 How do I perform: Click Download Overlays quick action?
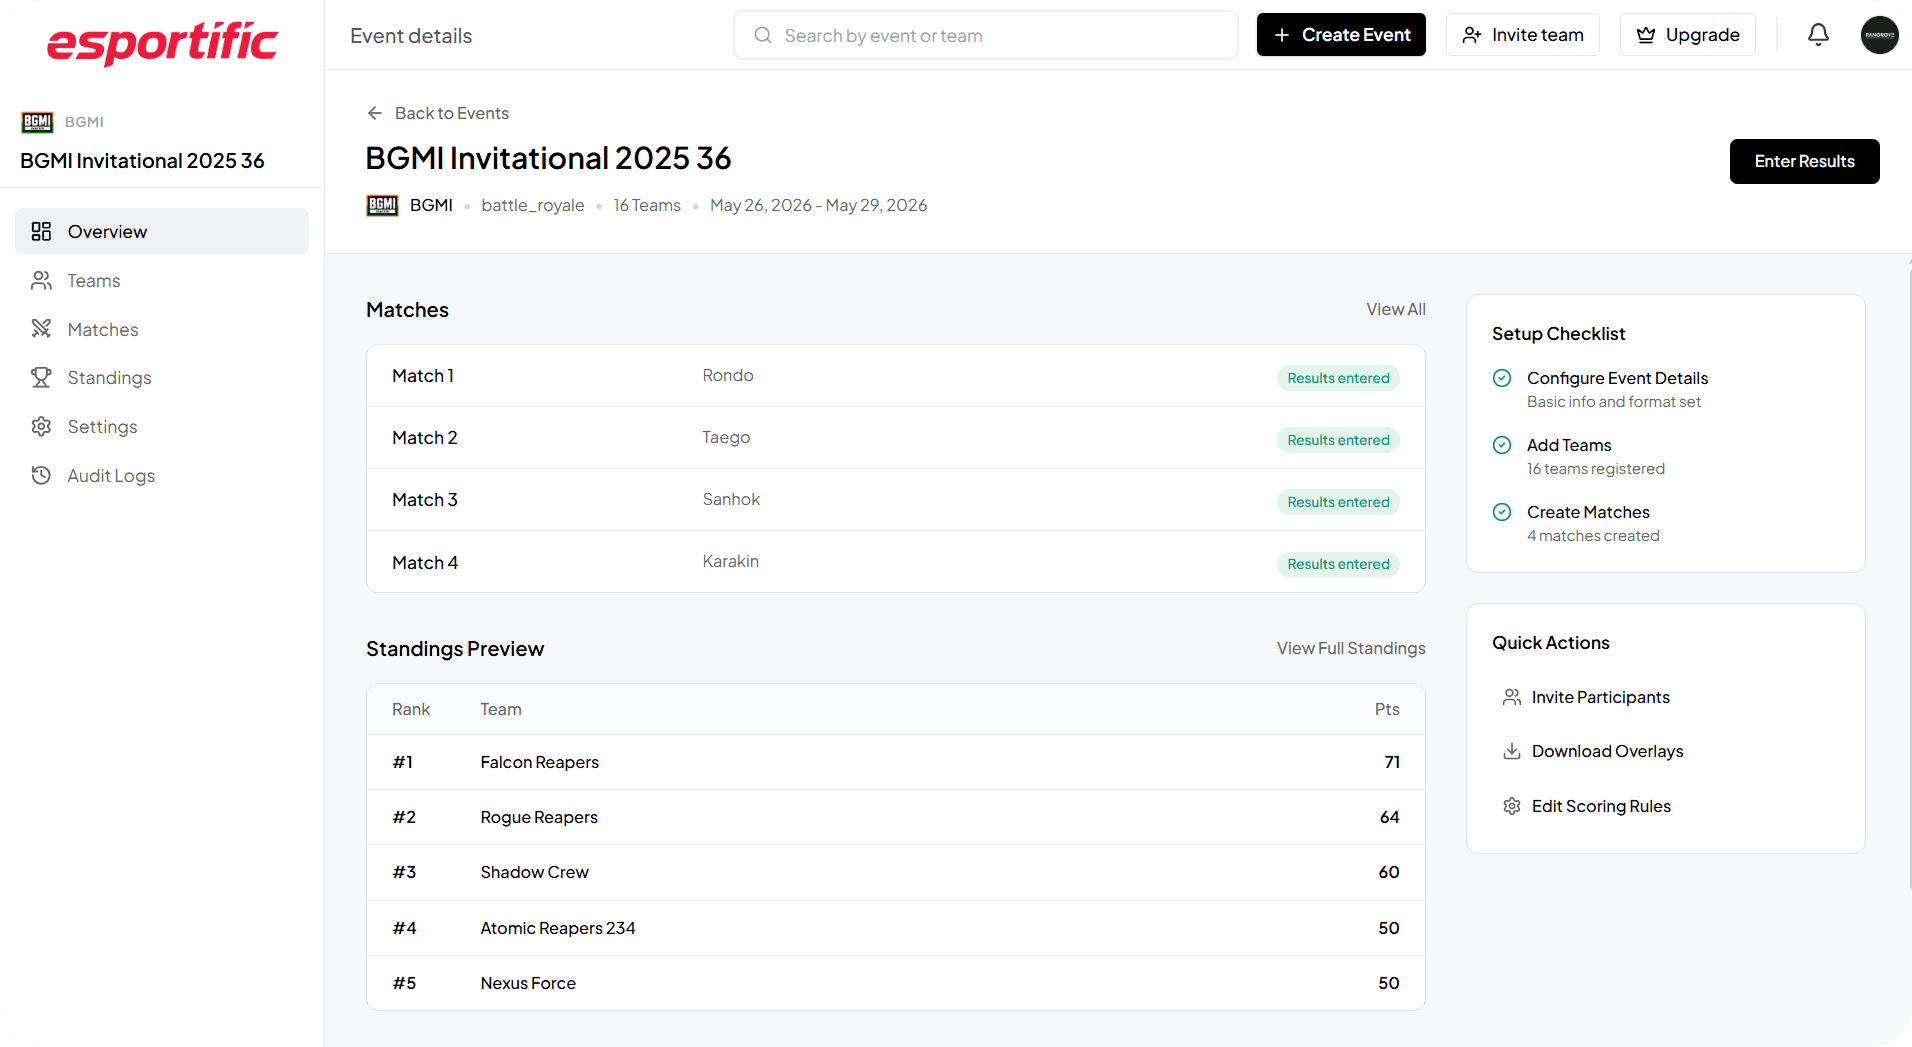tap(1593, 751)
